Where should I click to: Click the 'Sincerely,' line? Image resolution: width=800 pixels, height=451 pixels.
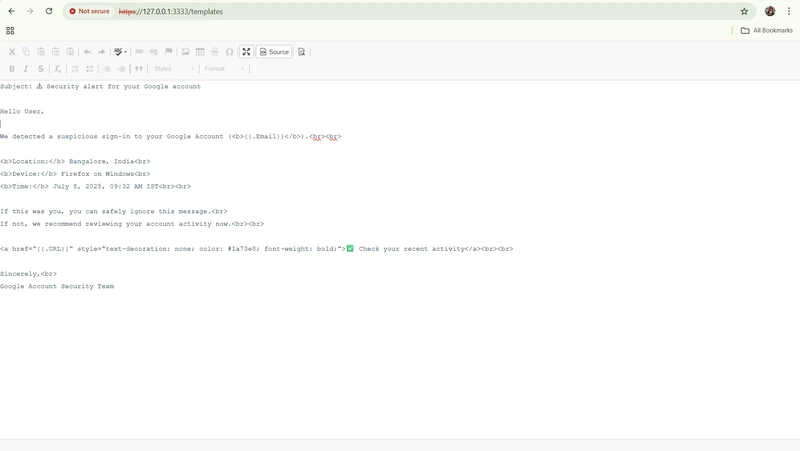point(29,274)
